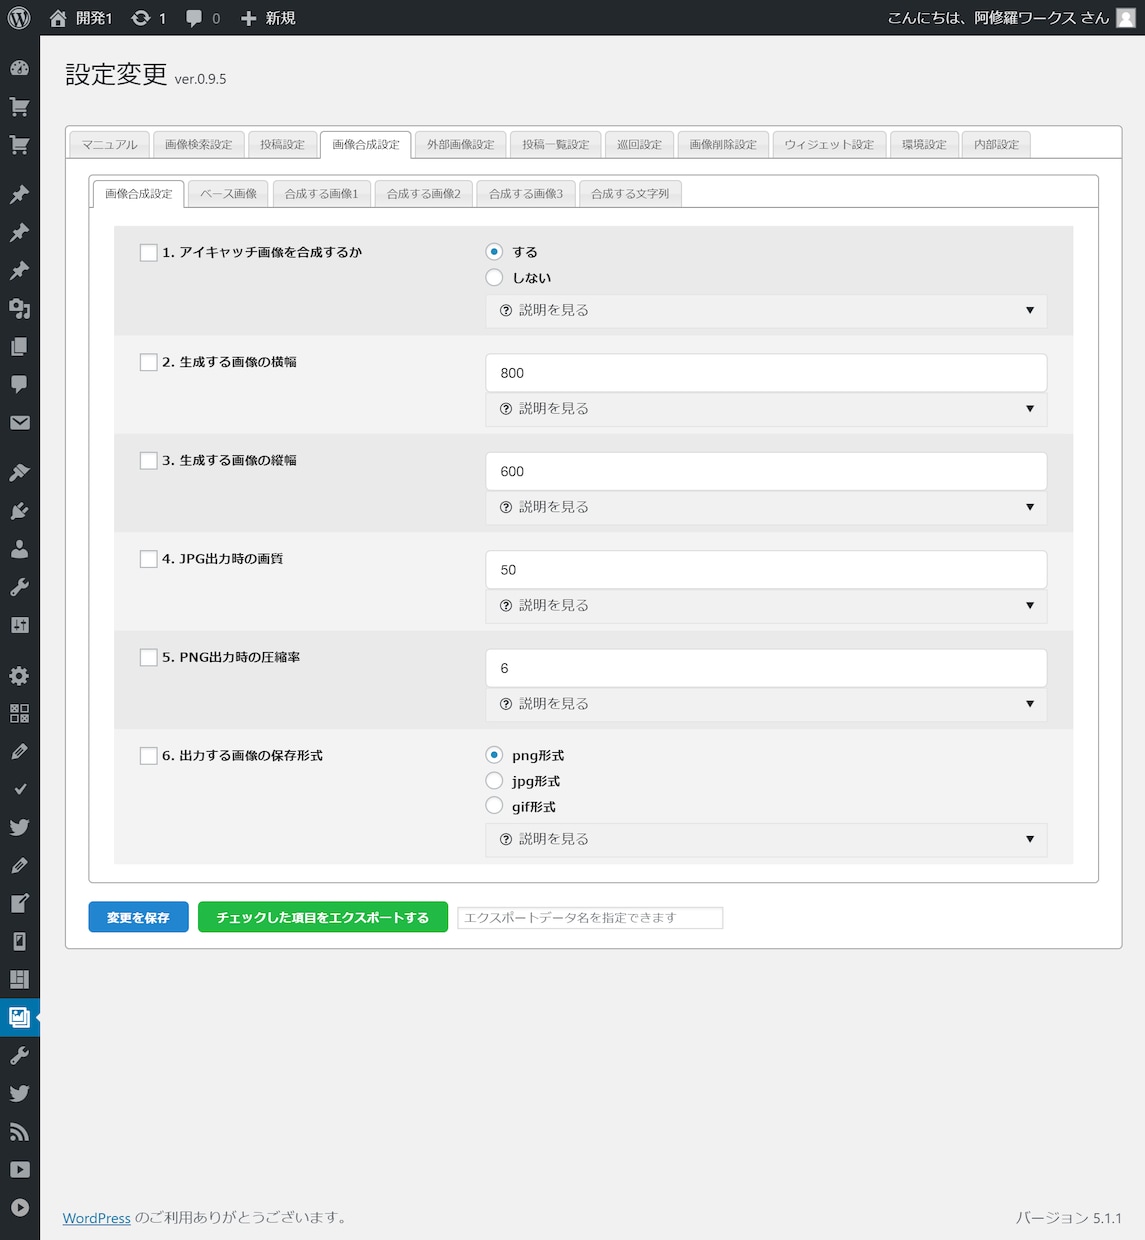Open the checkmark icon in sidebar
The image size is (1145, 1240).
pos(19,789)
